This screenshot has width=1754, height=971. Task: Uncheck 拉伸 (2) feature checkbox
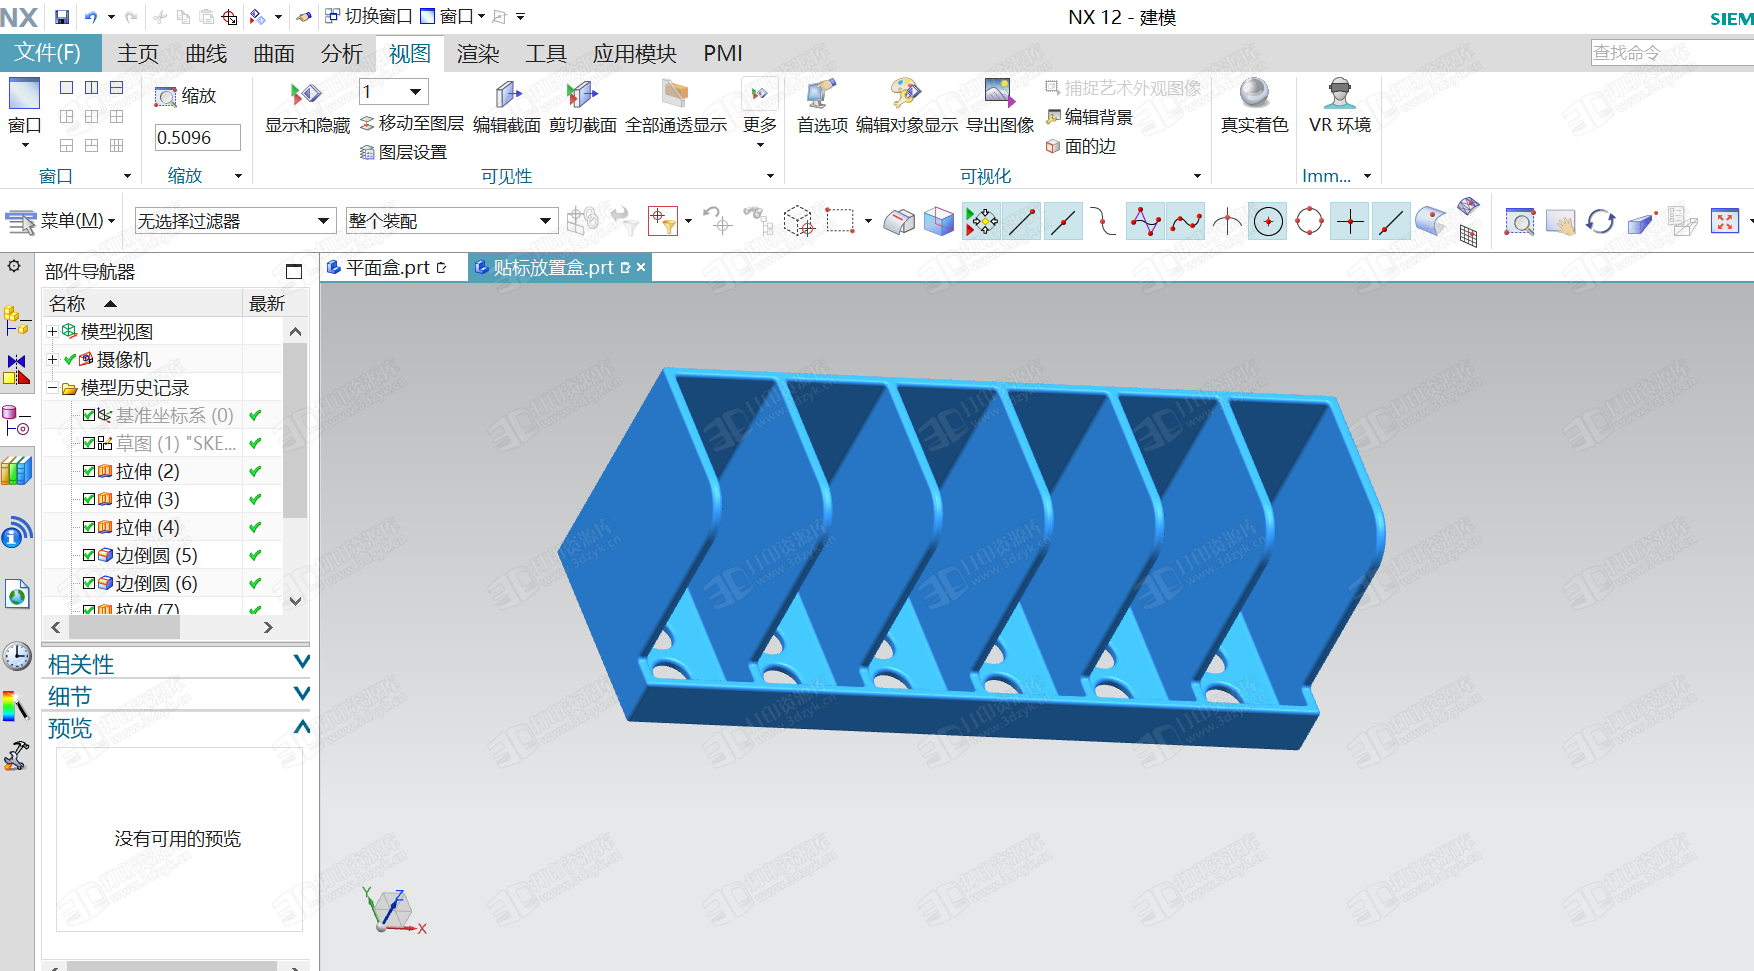tap(89, 471)
